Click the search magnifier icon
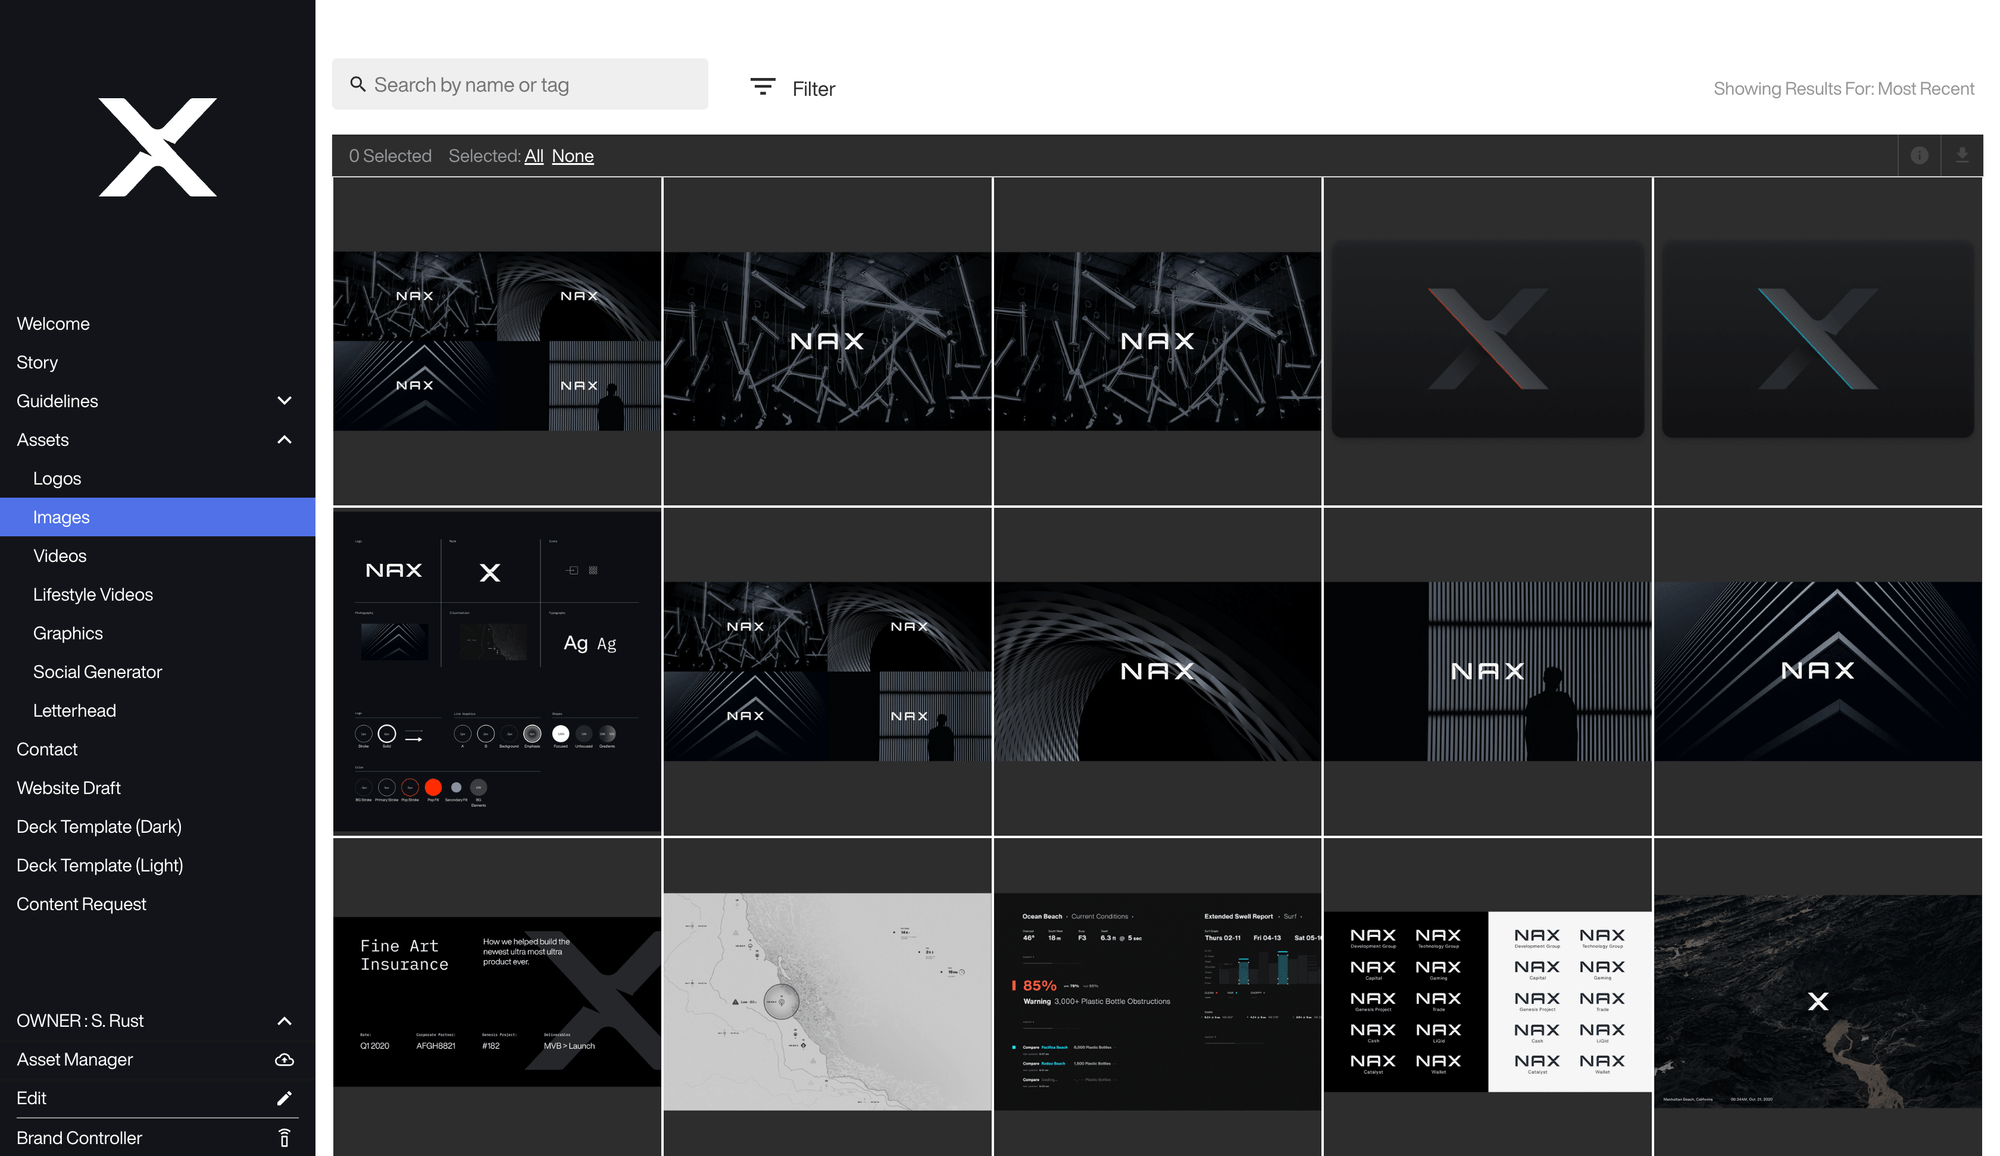 [357, 85]
